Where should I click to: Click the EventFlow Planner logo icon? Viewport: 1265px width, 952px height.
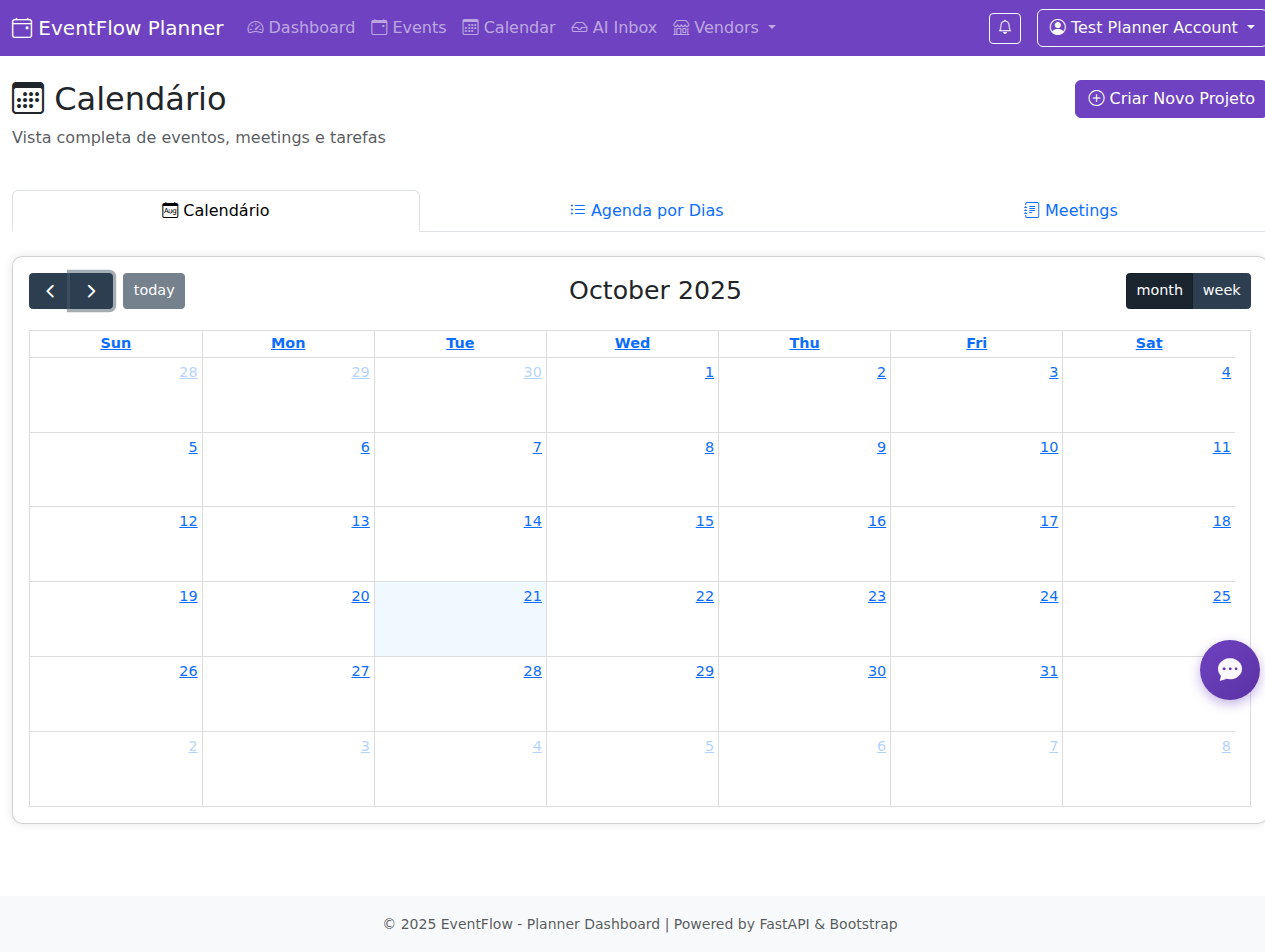click(x=22, y=28)
